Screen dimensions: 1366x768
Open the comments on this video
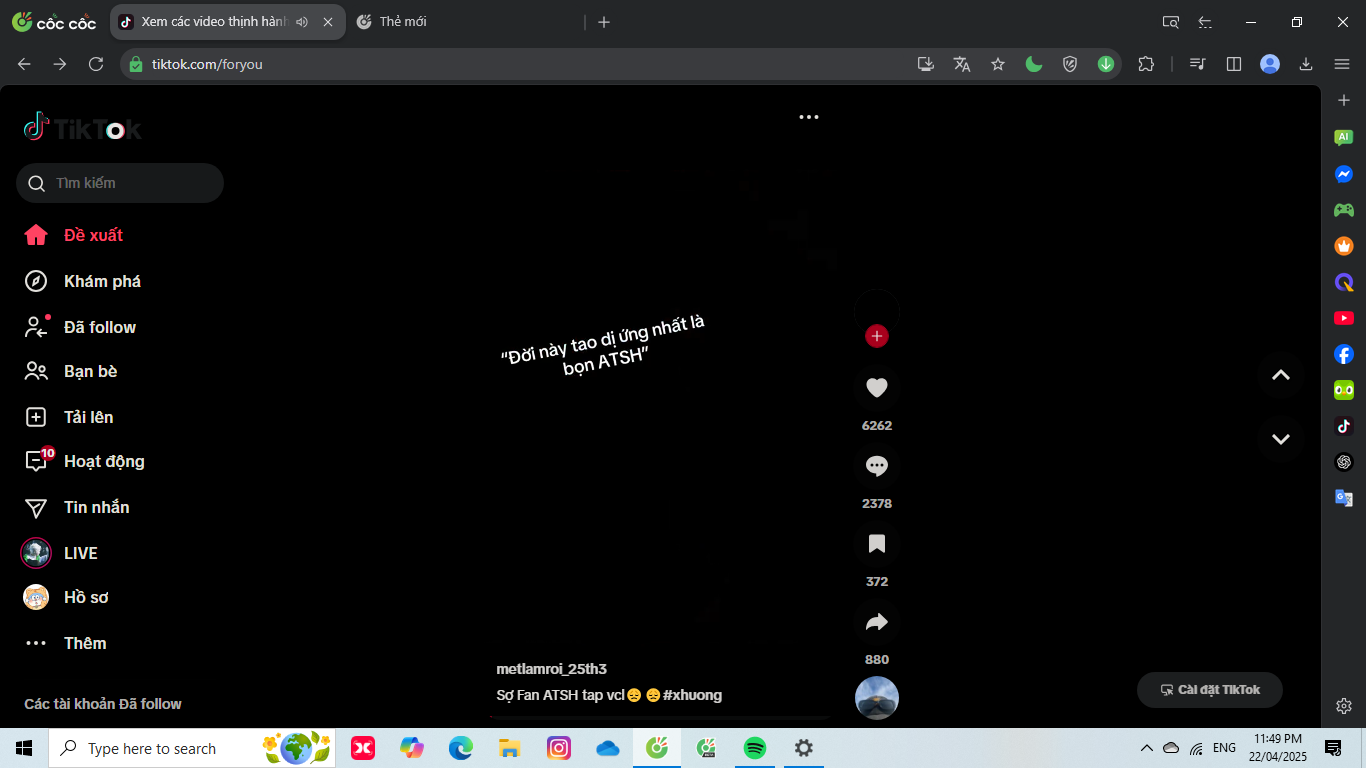tap(877, 466)
